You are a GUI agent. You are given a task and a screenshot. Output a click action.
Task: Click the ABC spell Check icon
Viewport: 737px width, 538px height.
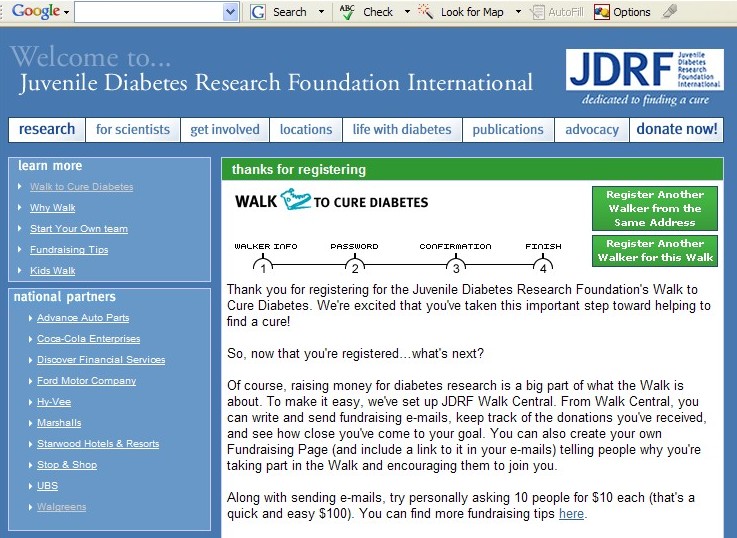pos(347,12)
